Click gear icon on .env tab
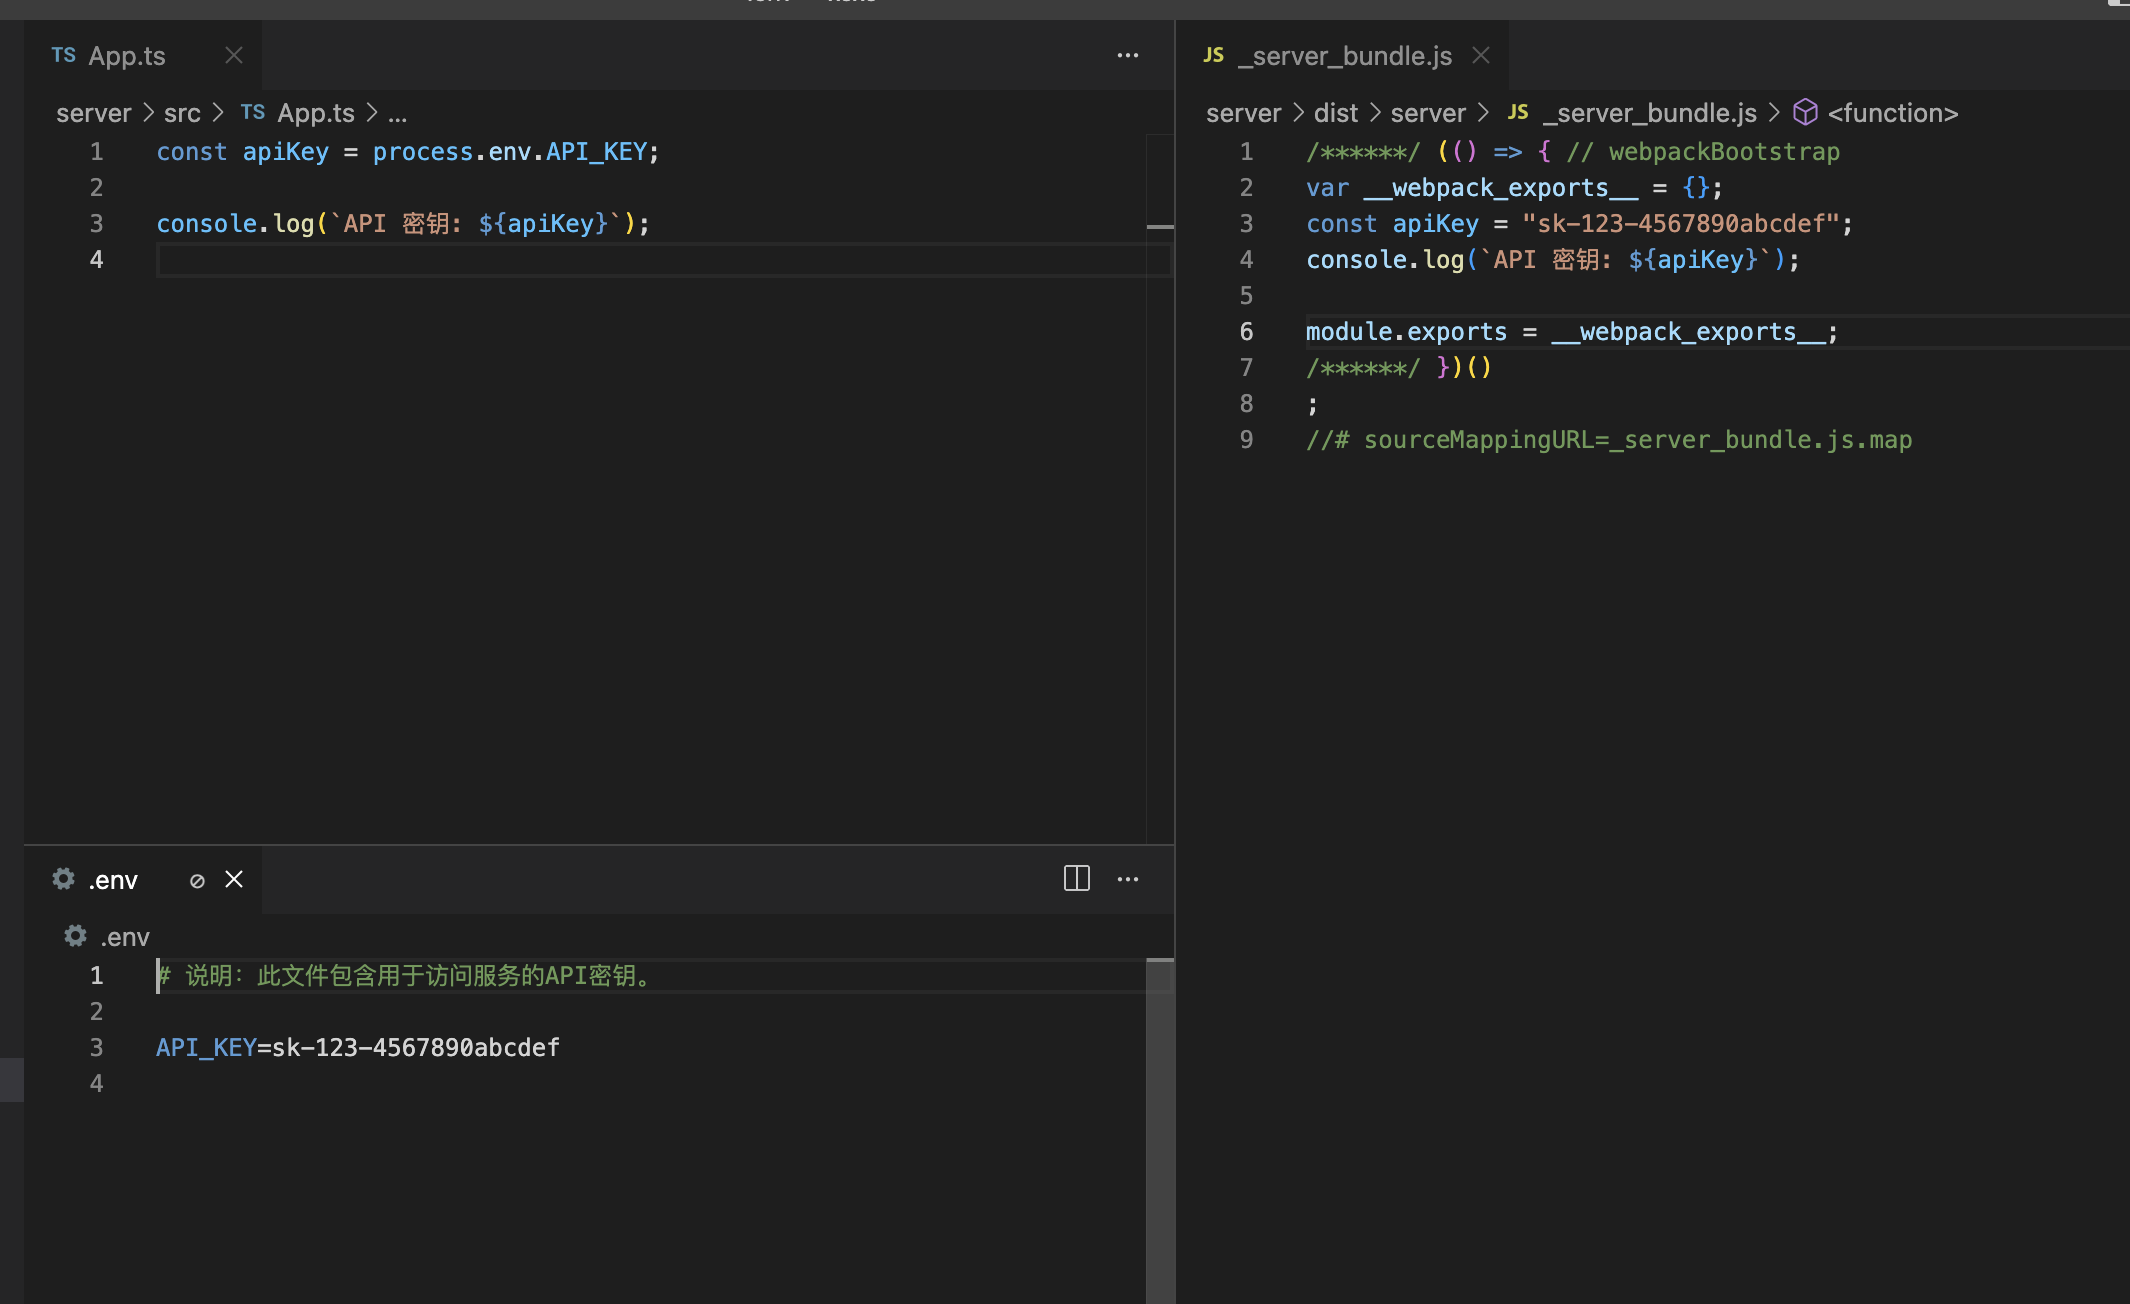Viewport: 2130px width, 1304px height. [x=64, y=879]
